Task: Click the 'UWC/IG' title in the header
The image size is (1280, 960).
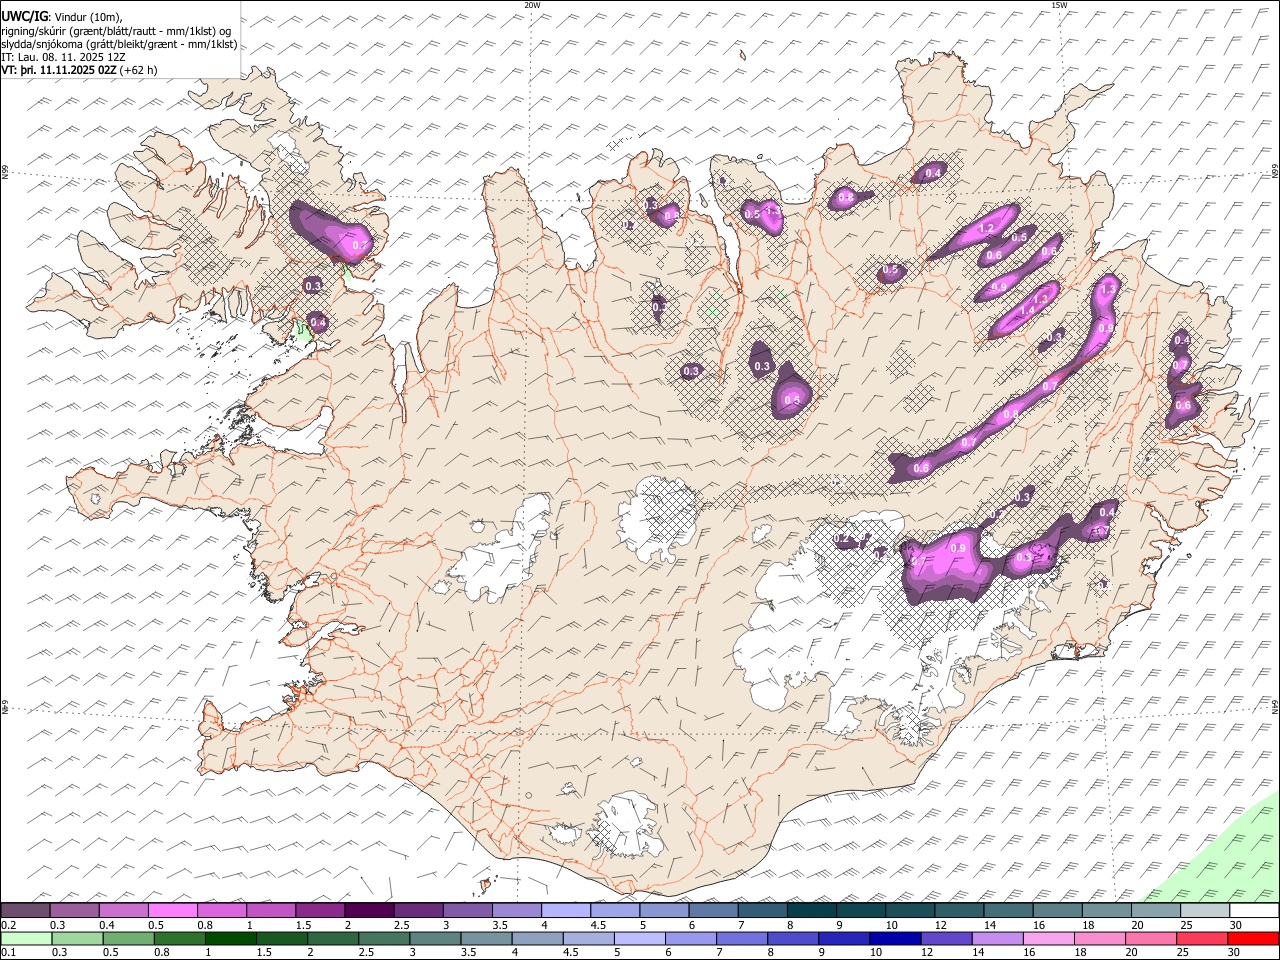Action: tap(23, 16)
